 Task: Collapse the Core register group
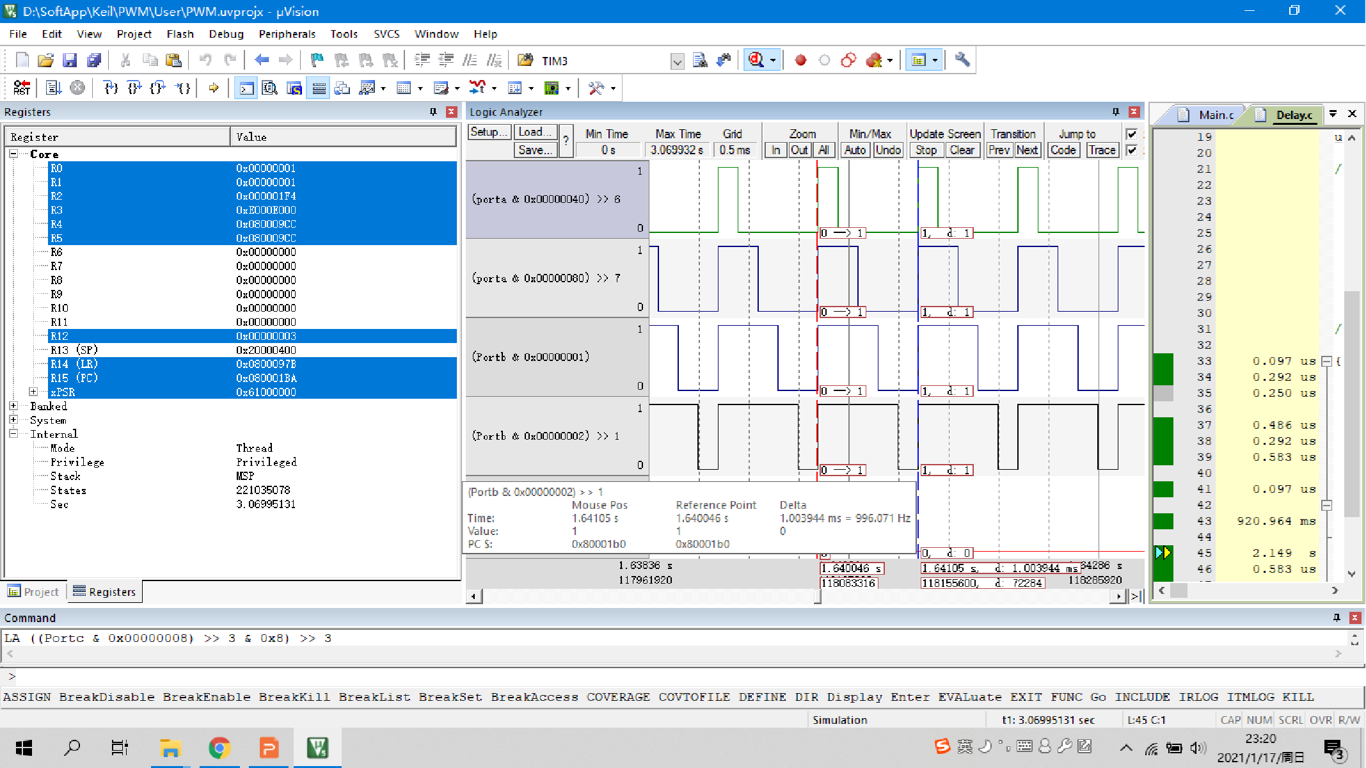point(12,154)
